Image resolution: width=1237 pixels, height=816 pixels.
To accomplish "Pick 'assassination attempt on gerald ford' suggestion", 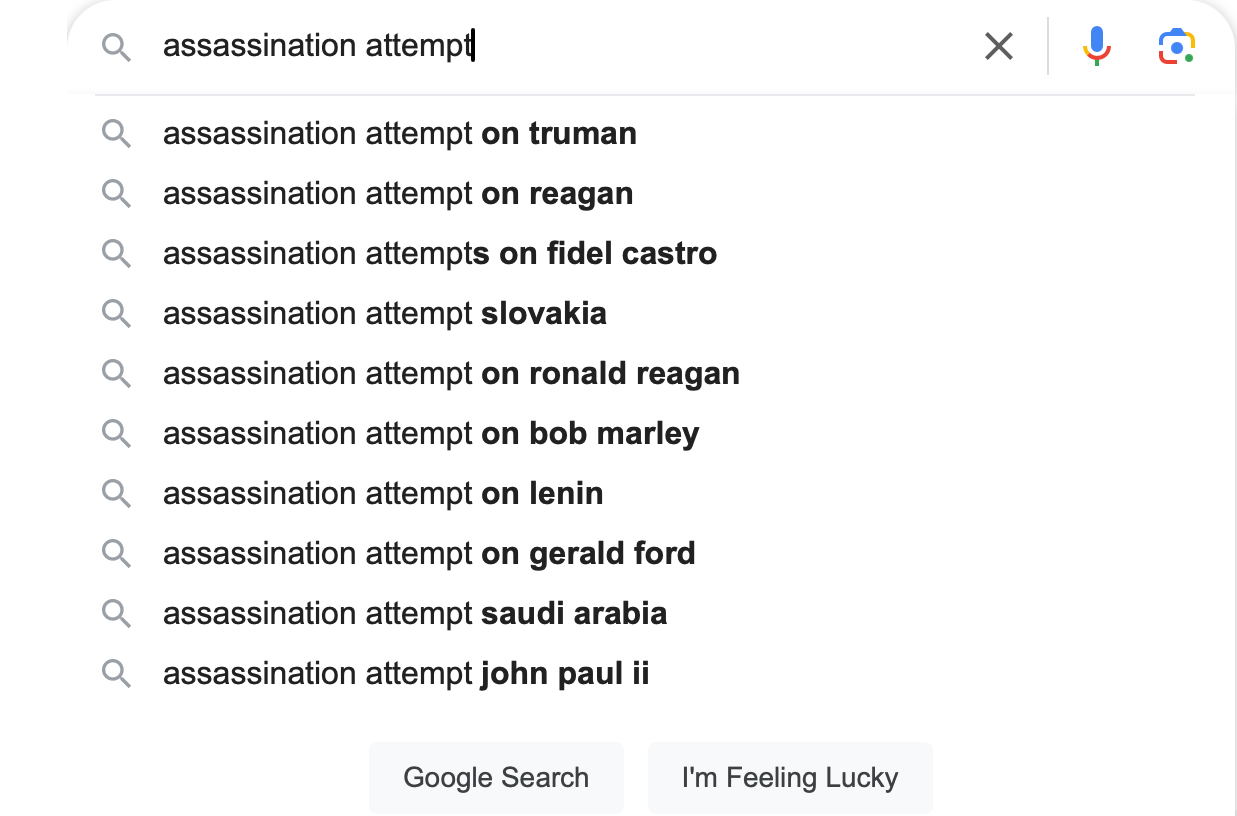I will (428, 553).
